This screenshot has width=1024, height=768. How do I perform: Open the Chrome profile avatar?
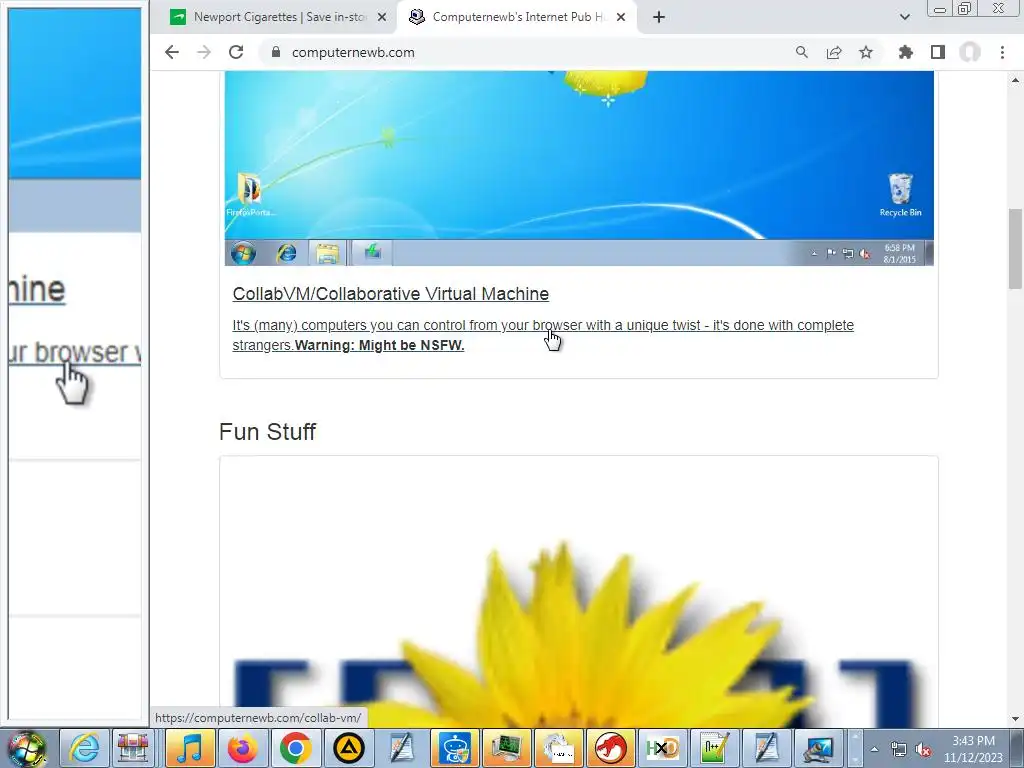970,52
